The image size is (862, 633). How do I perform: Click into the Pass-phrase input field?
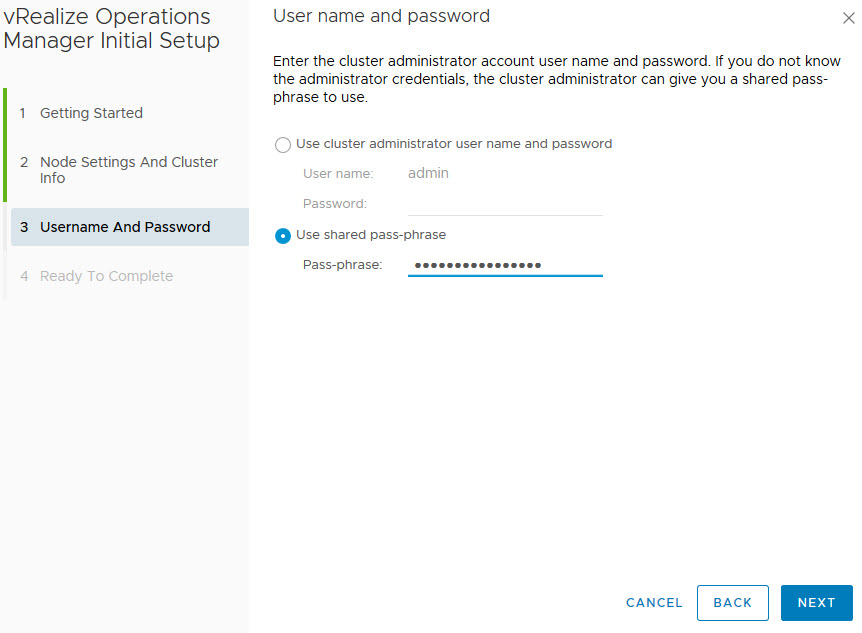(504, 265)
